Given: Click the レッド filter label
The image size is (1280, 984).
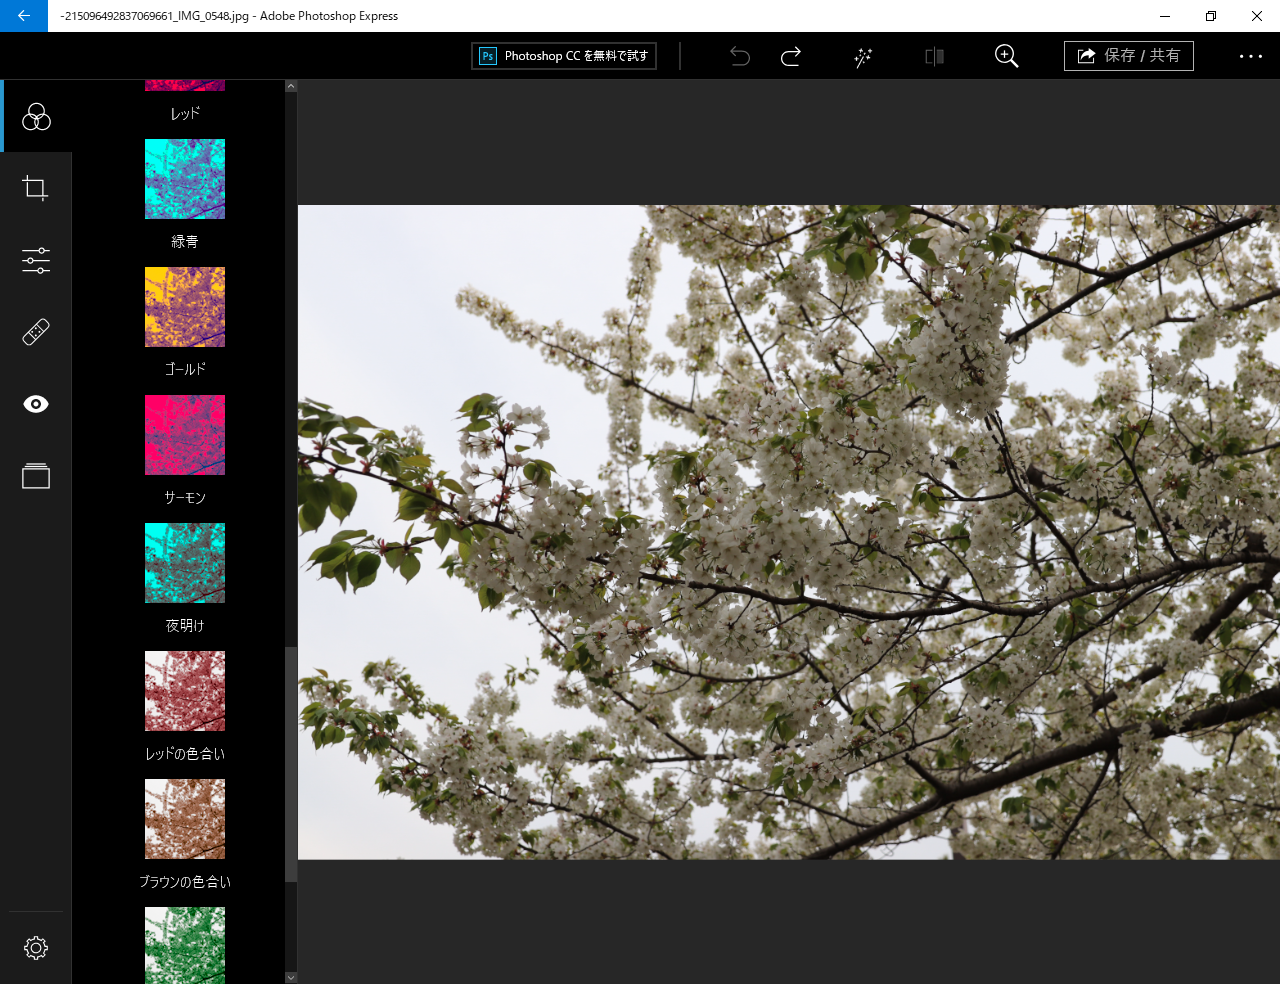Looking at the screenshot, I should [185, 114].
